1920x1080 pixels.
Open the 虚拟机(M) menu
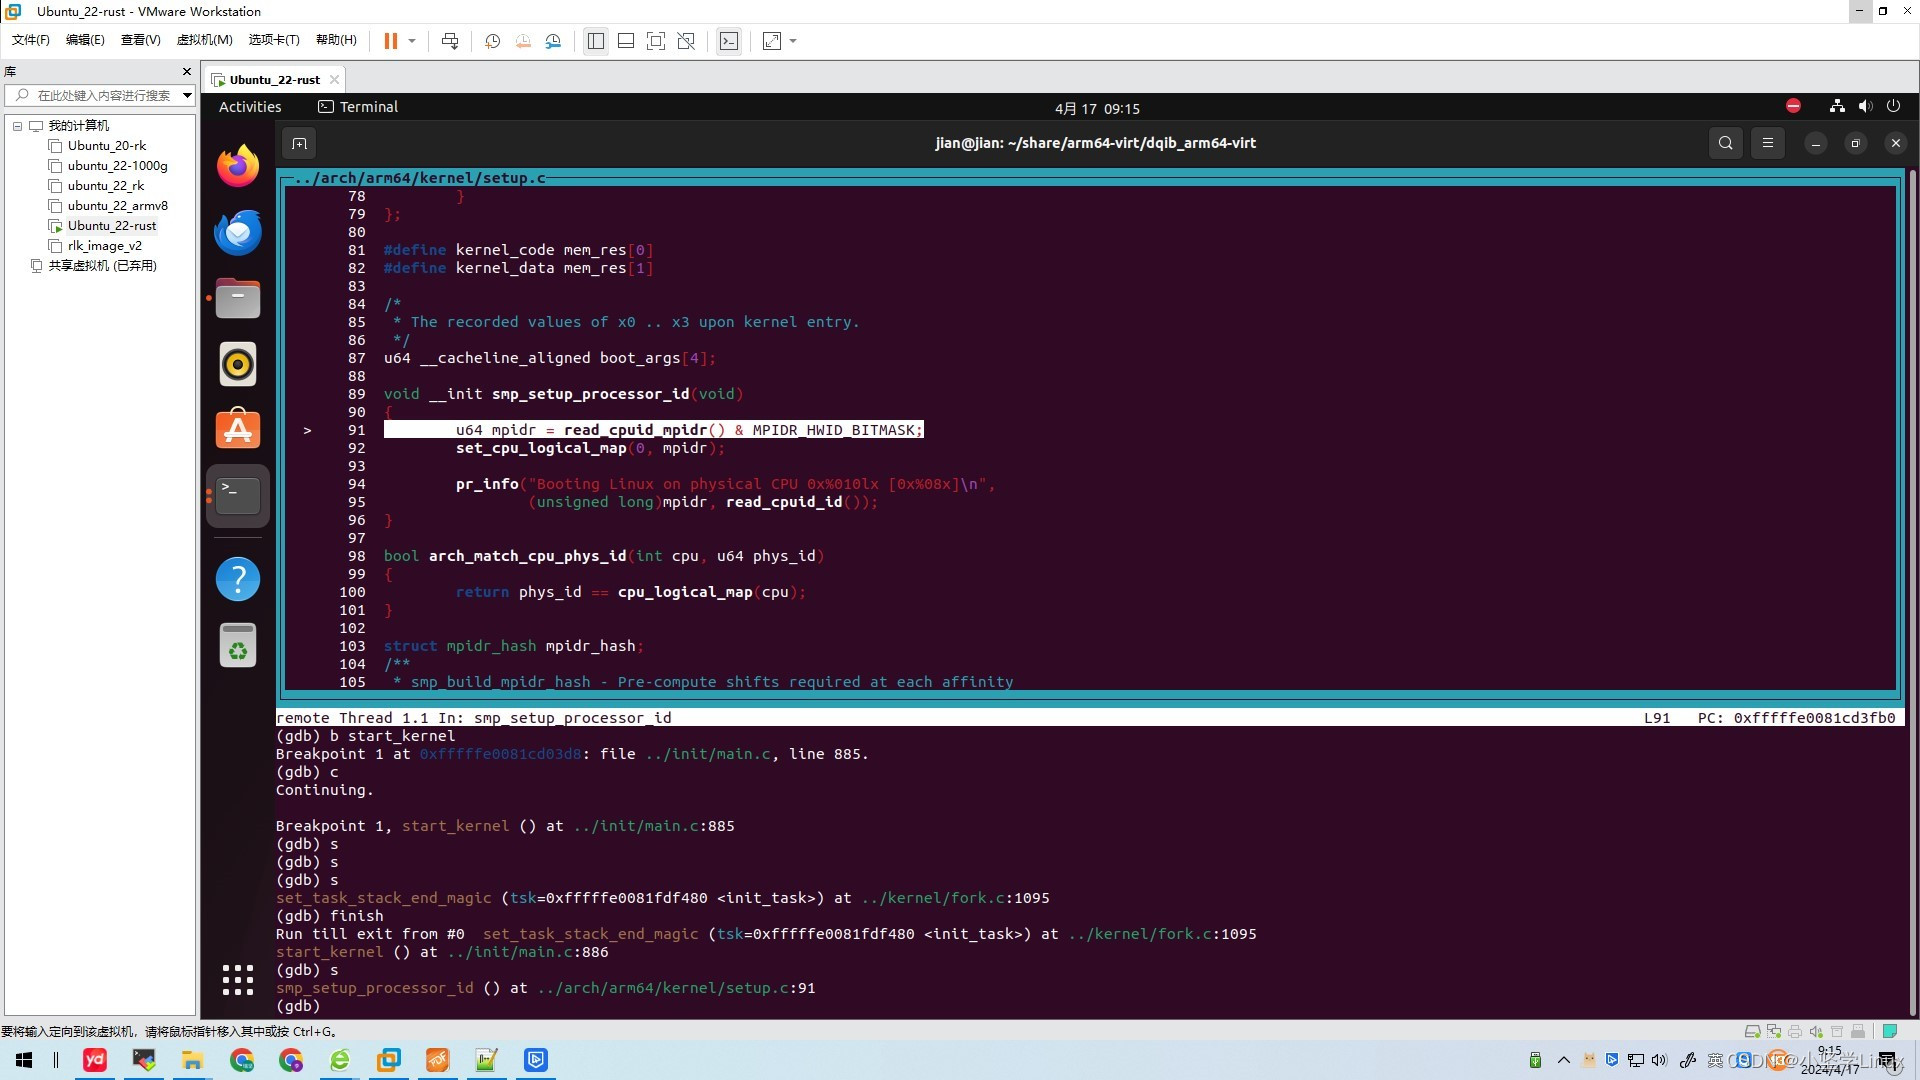pos(204,40)
